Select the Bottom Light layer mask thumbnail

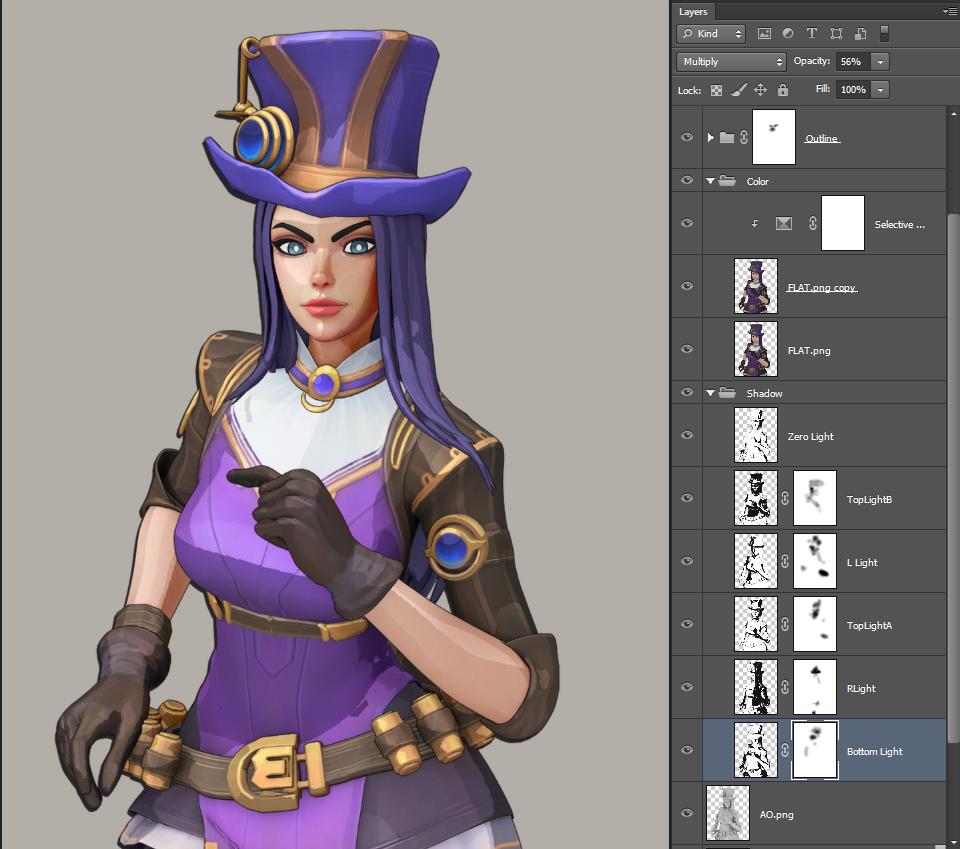pyautogui.click(x=815, y=750)
